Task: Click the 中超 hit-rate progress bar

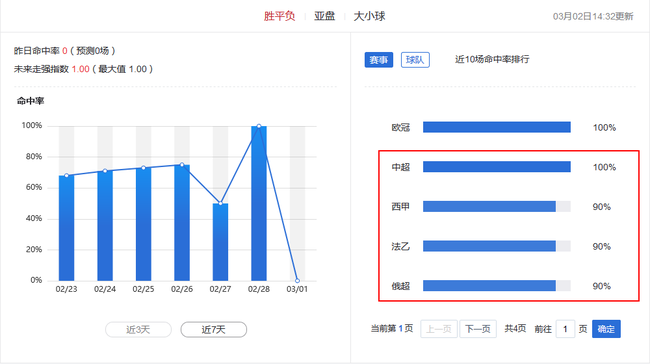Action: [497, 167]
